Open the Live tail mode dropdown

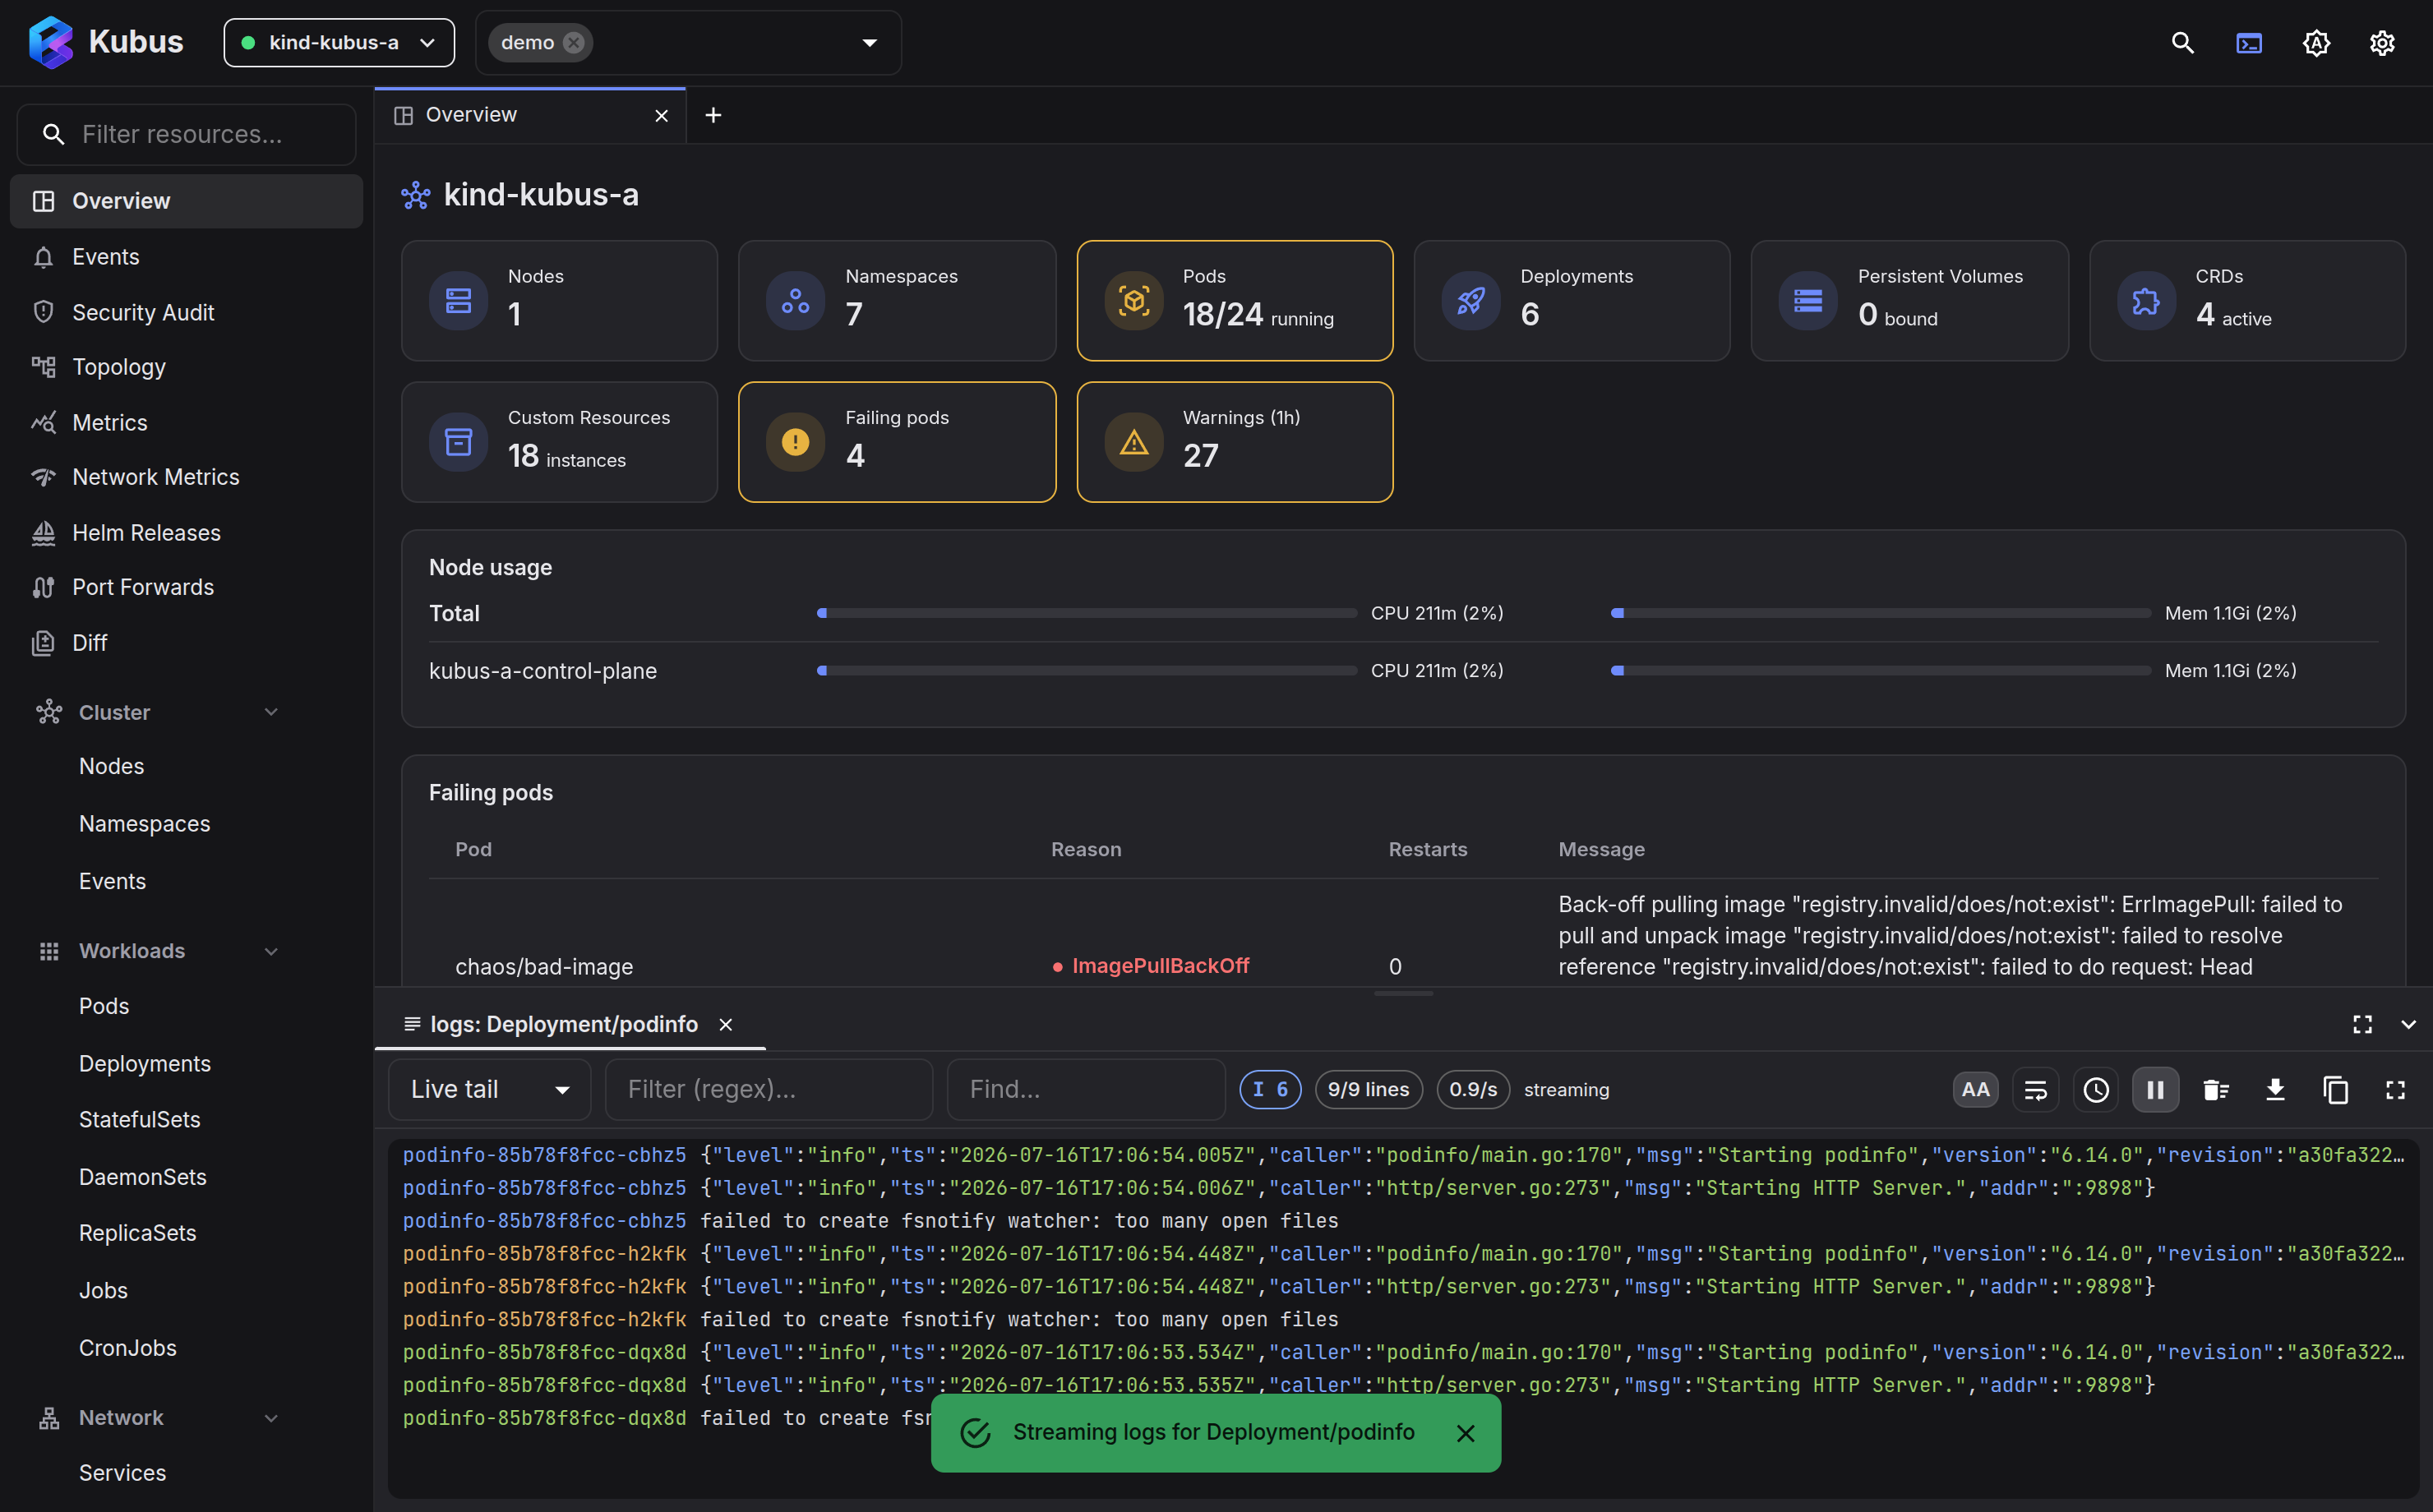(x=490, y=1090)
